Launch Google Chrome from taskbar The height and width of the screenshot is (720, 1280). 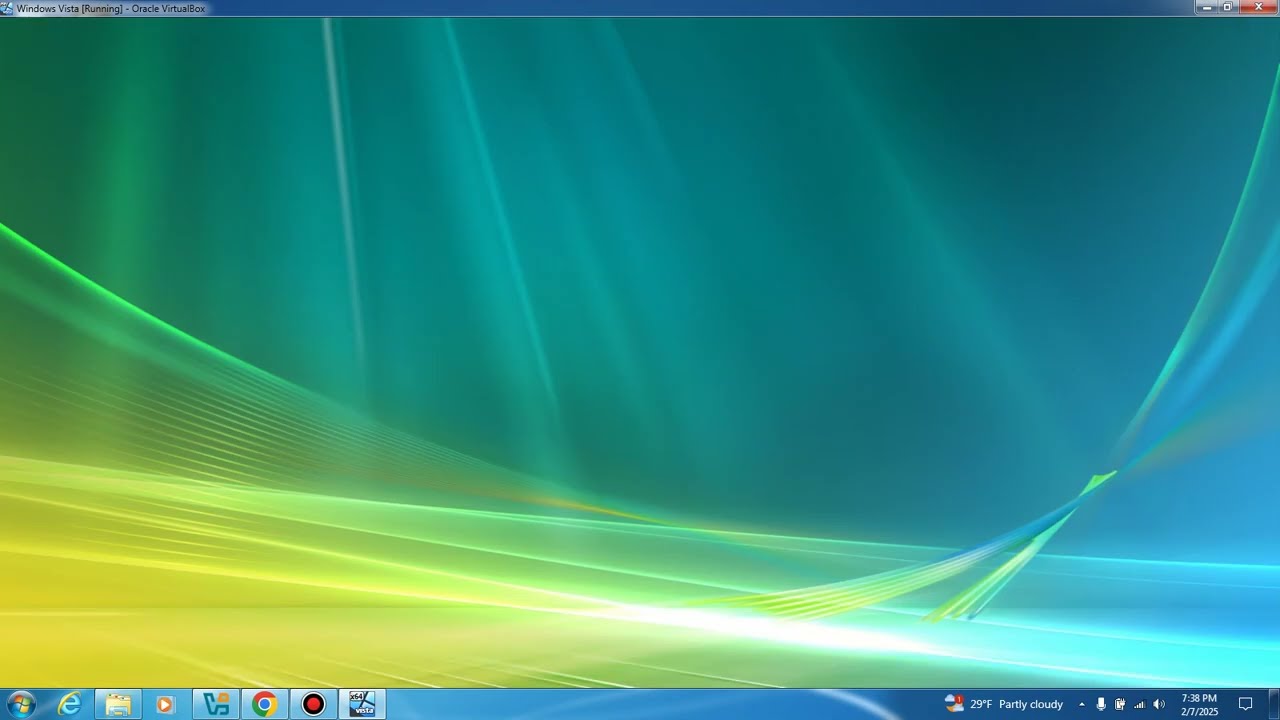264,704
